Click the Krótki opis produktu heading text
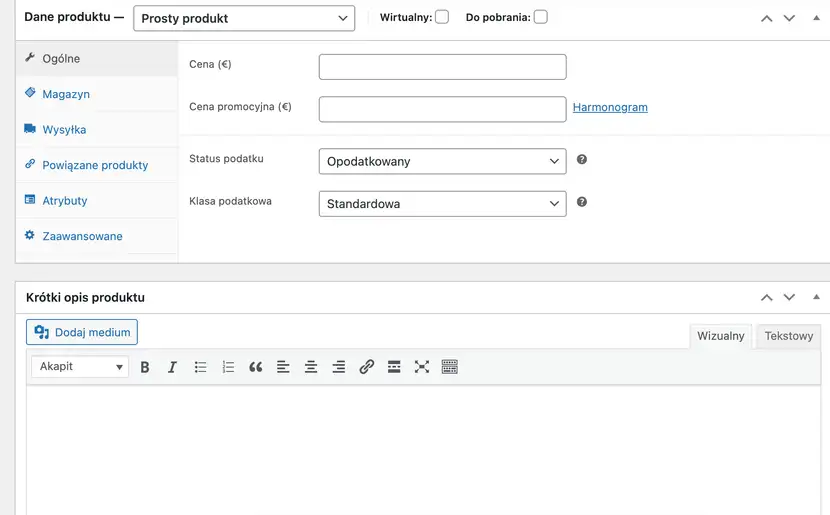The height and width of the screenshot is (515, 830). coord(85,297)
